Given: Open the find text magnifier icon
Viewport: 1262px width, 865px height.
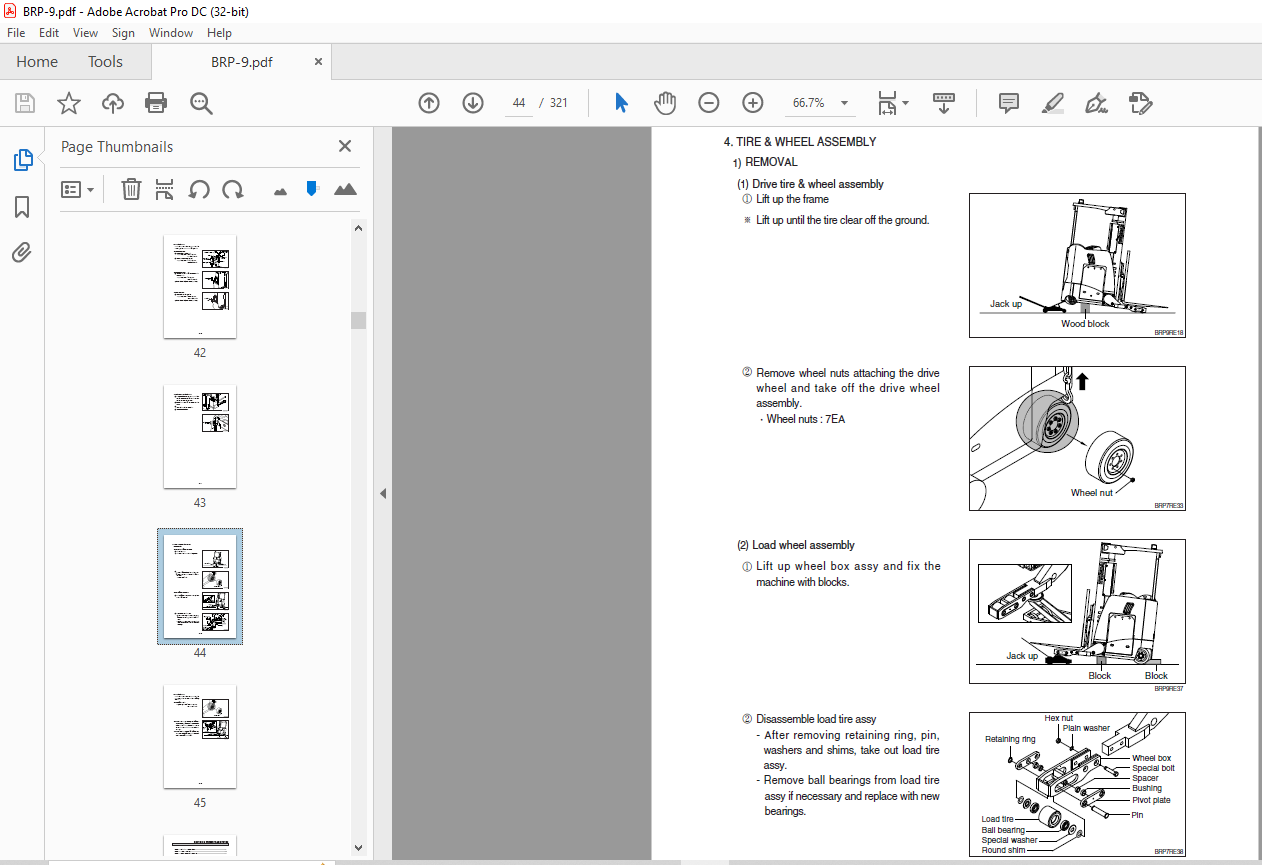Looking at the screenshot, I should click(201, 103).
